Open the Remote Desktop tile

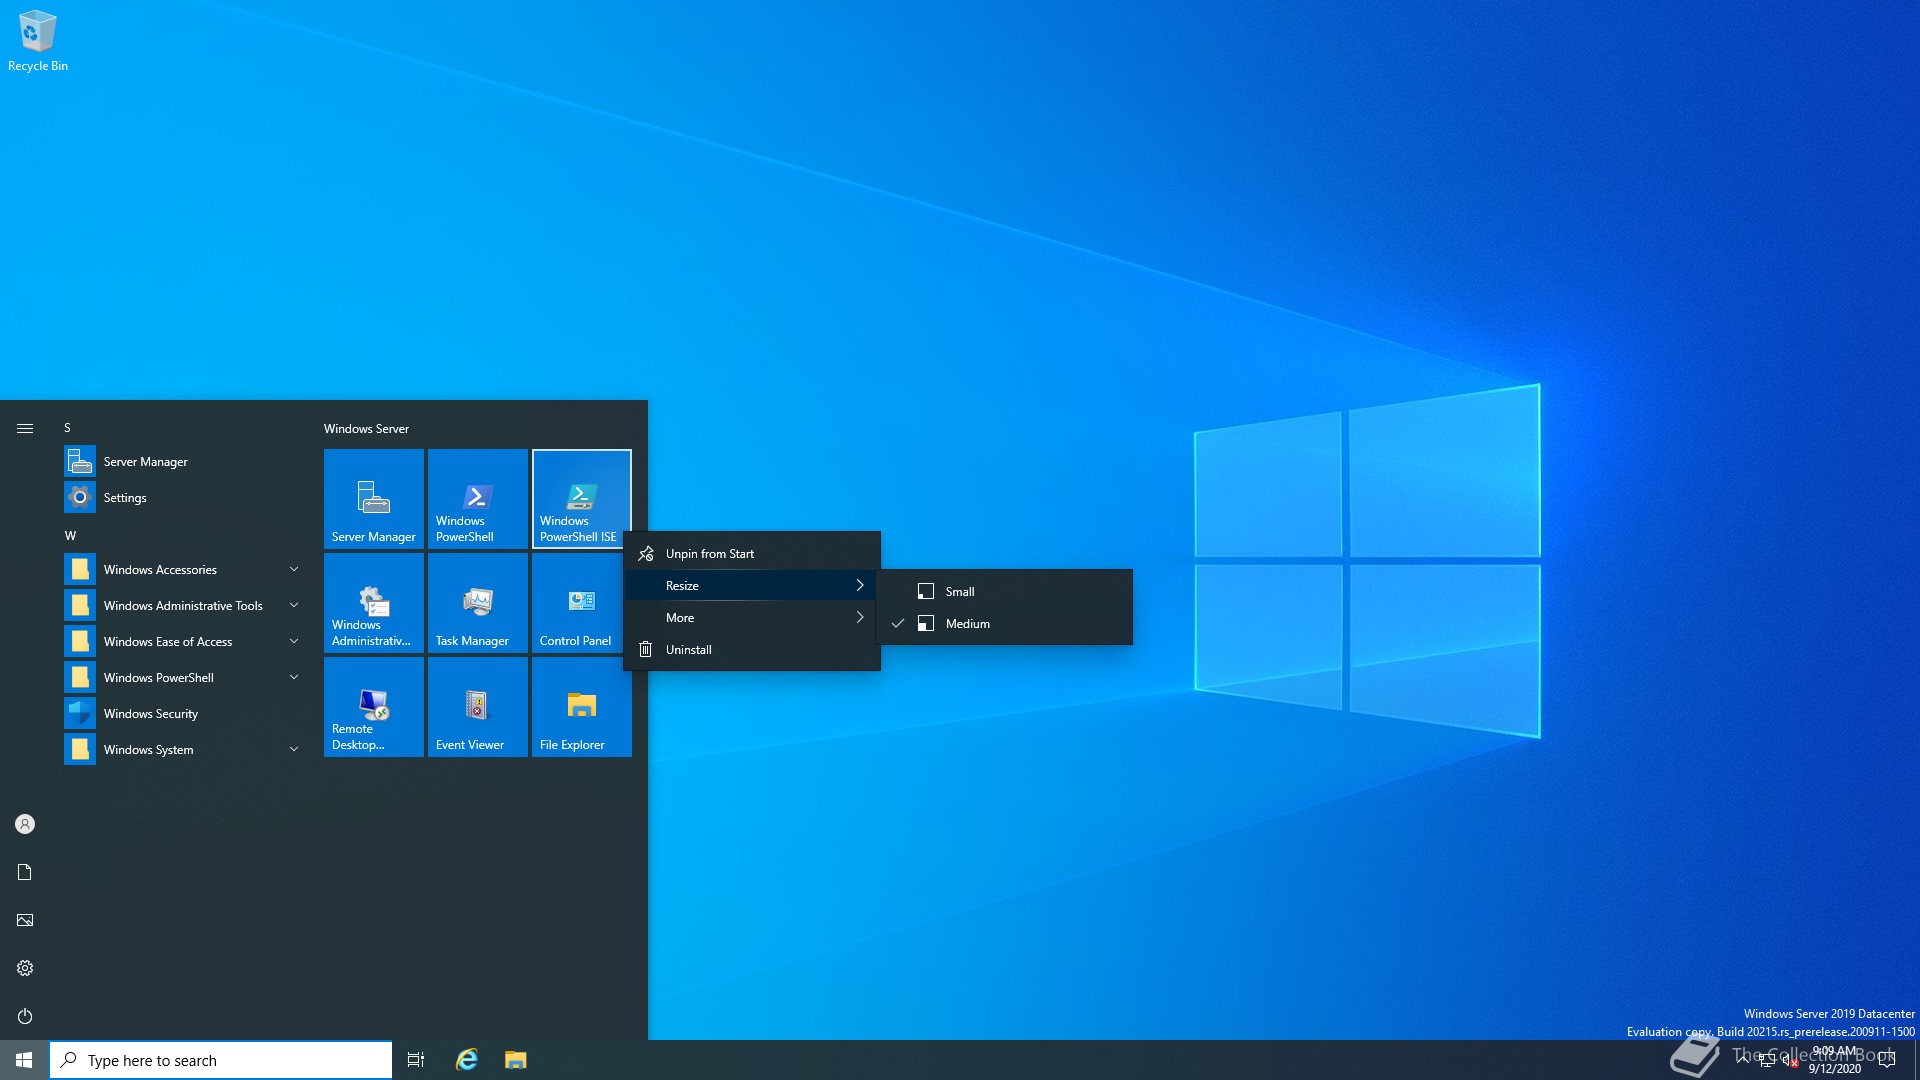[374, 707]
